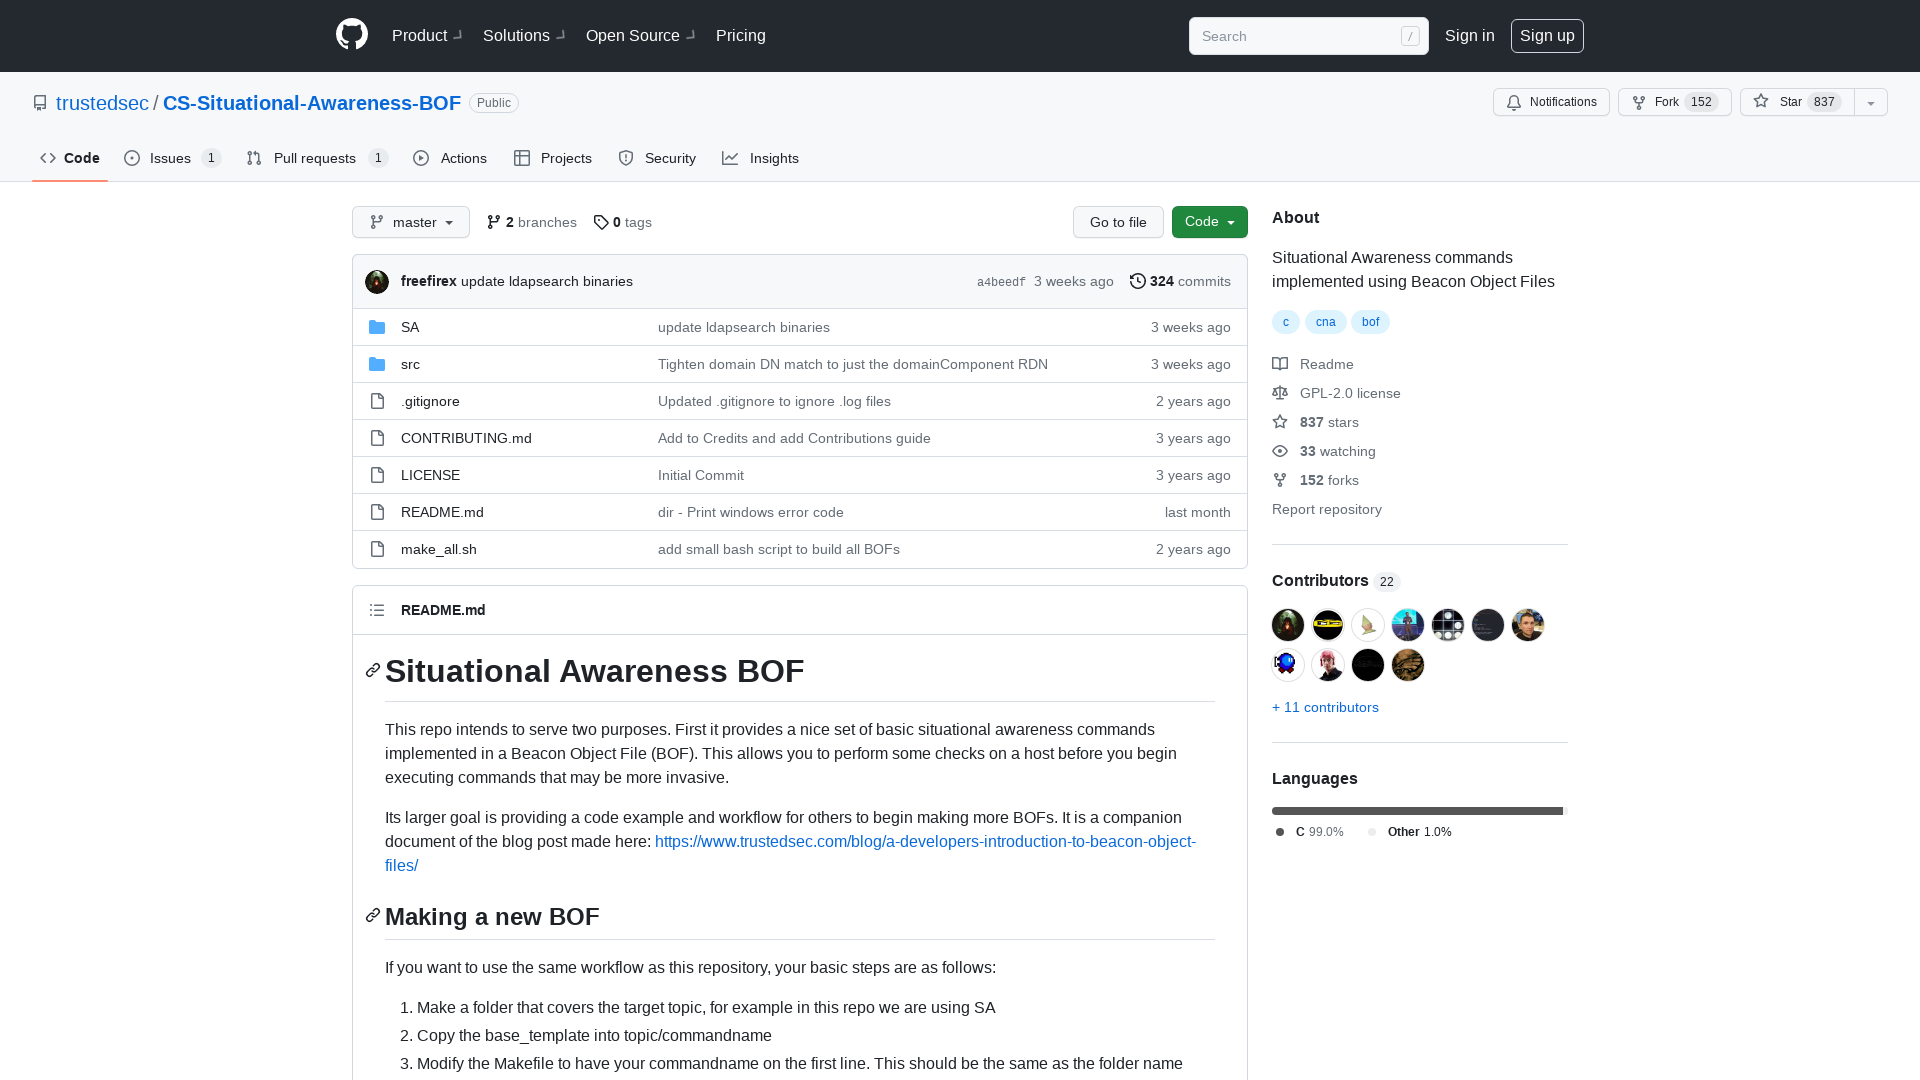Click the branch icon next to 2 branches
Viewport: 1920px width, 1080px height.
494,222
